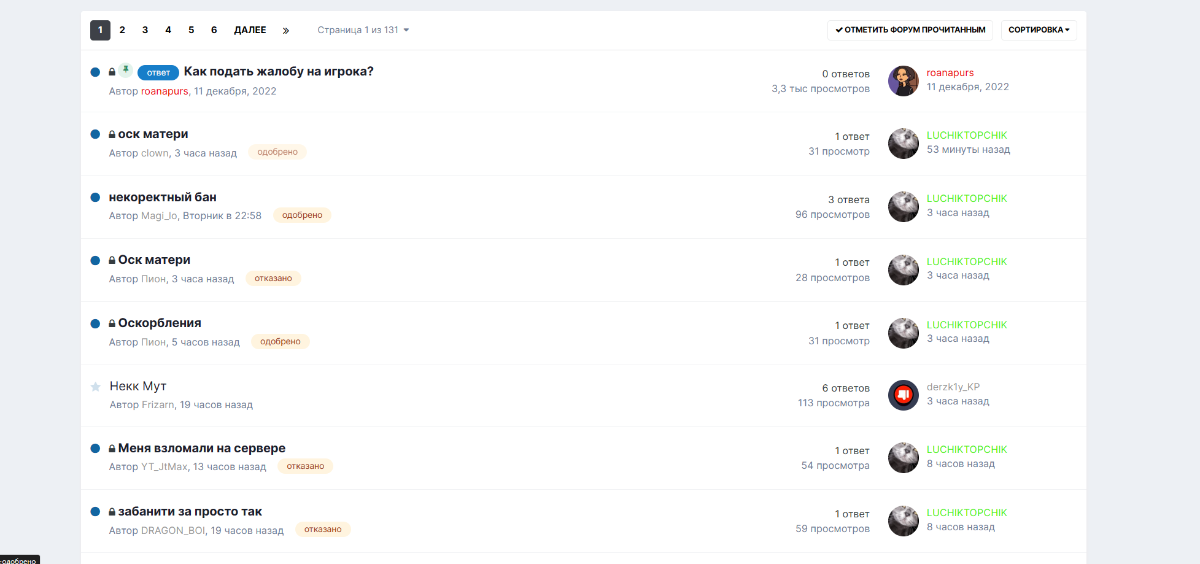Click the double-arrow last page icon
Image resolution: width=1200 pixels, height=564 pixels.
(286, 30)
